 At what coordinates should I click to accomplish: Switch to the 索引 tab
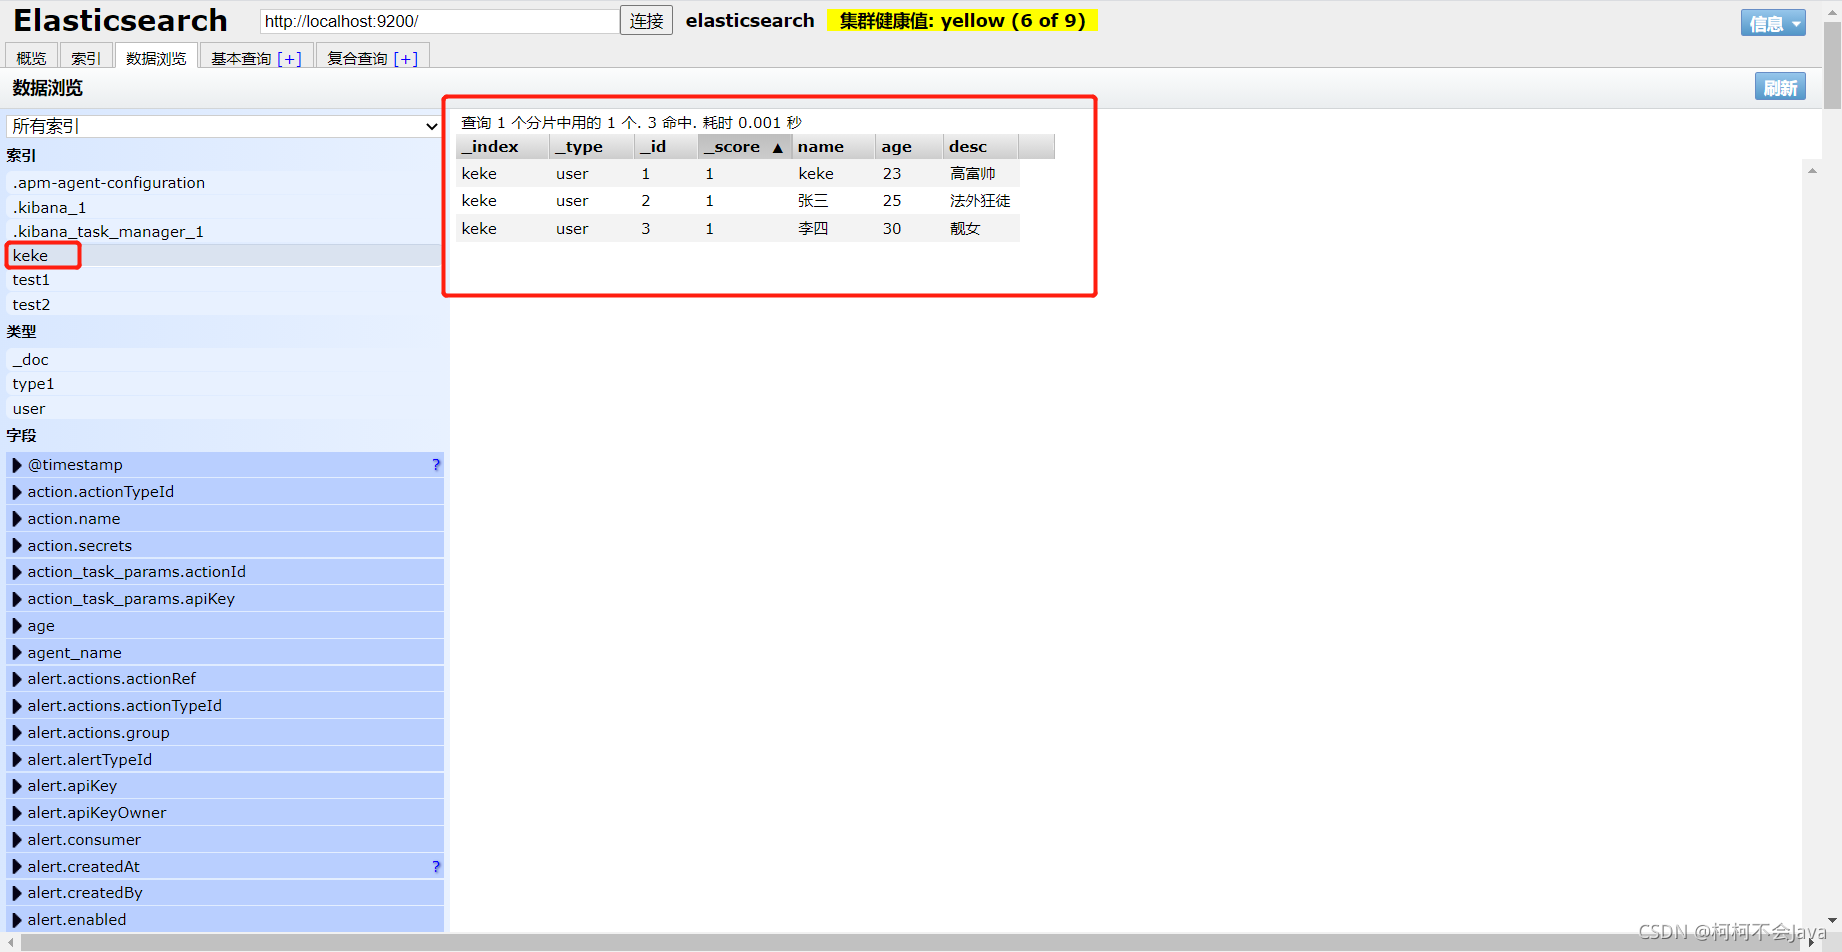86,58
